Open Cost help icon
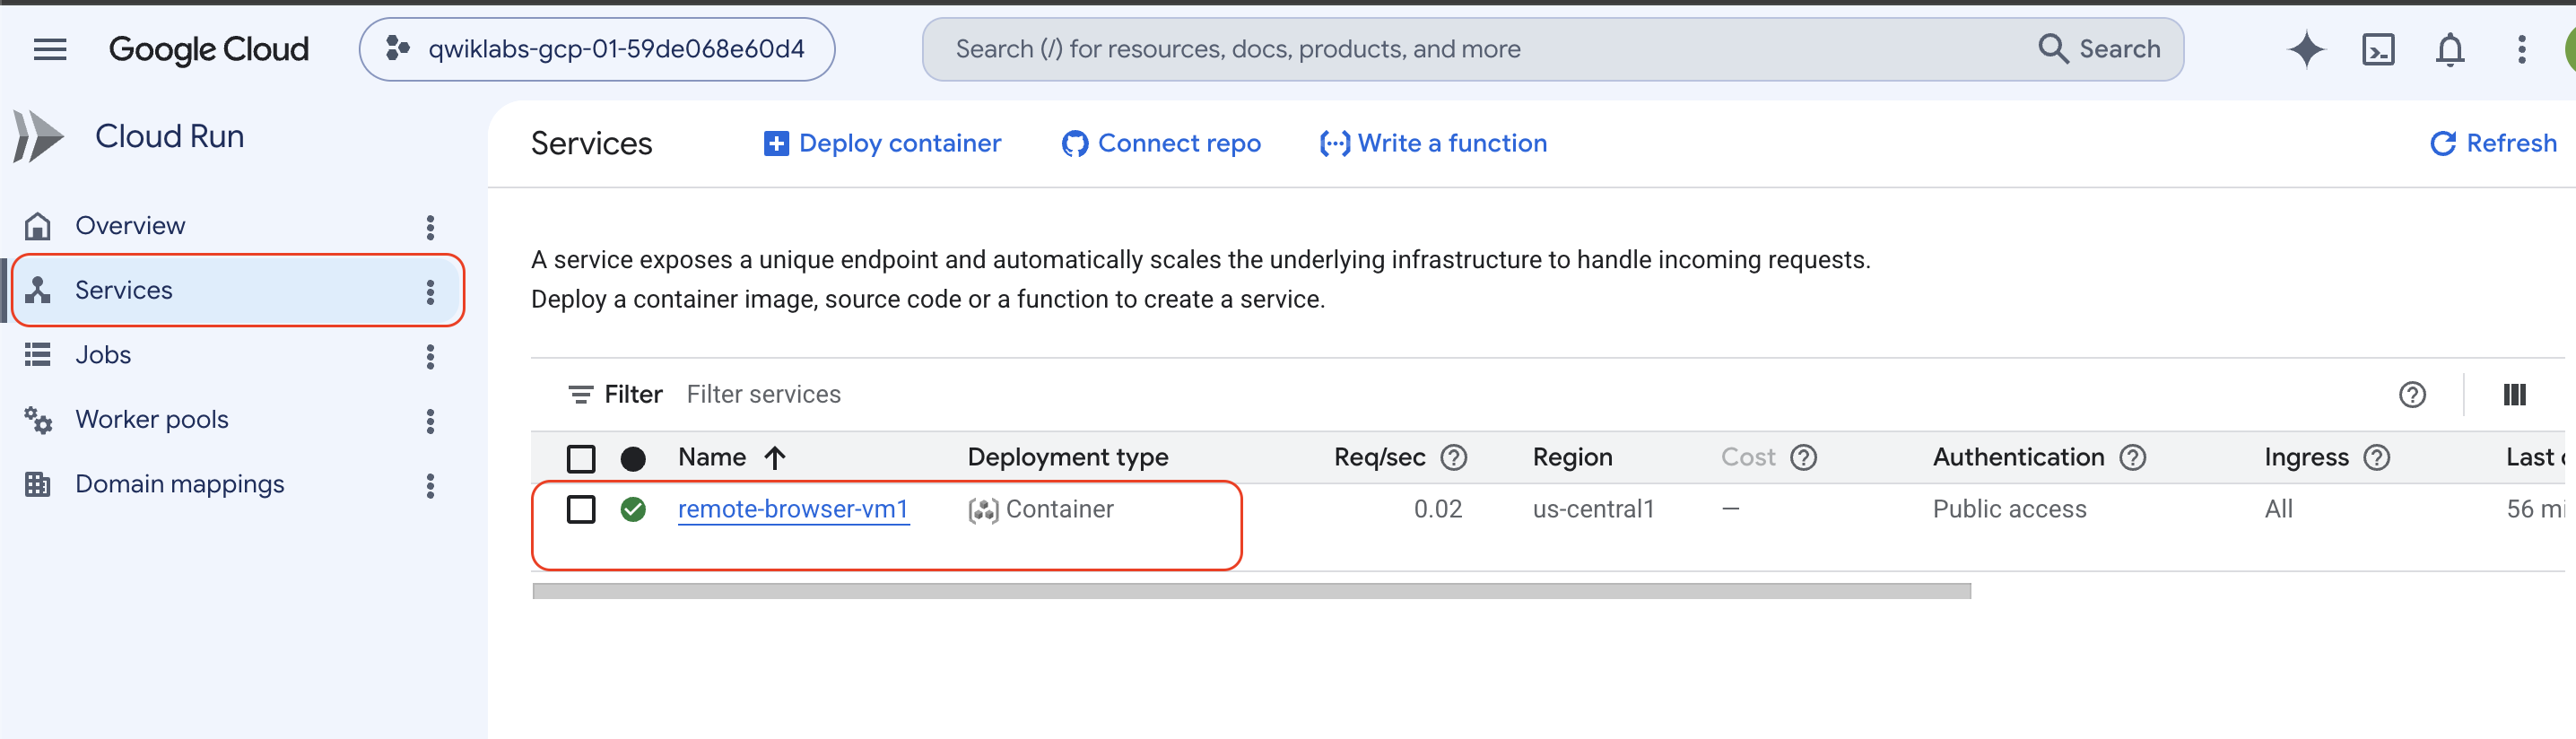Viewport: 2576px width, 739px height. tap(1803, 458)
